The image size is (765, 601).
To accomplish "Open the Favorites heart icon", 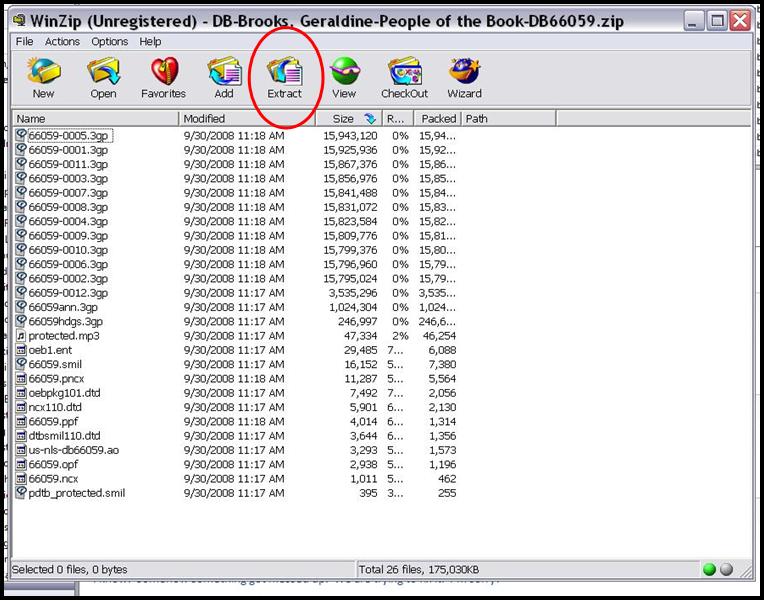I will [x=163, y=71].
